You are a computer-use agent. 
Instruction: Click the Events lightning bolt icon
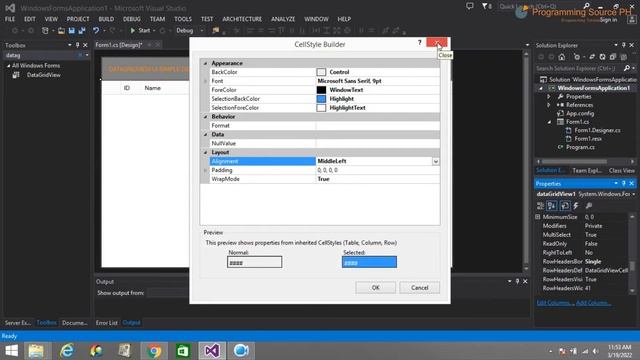point(576,206)
